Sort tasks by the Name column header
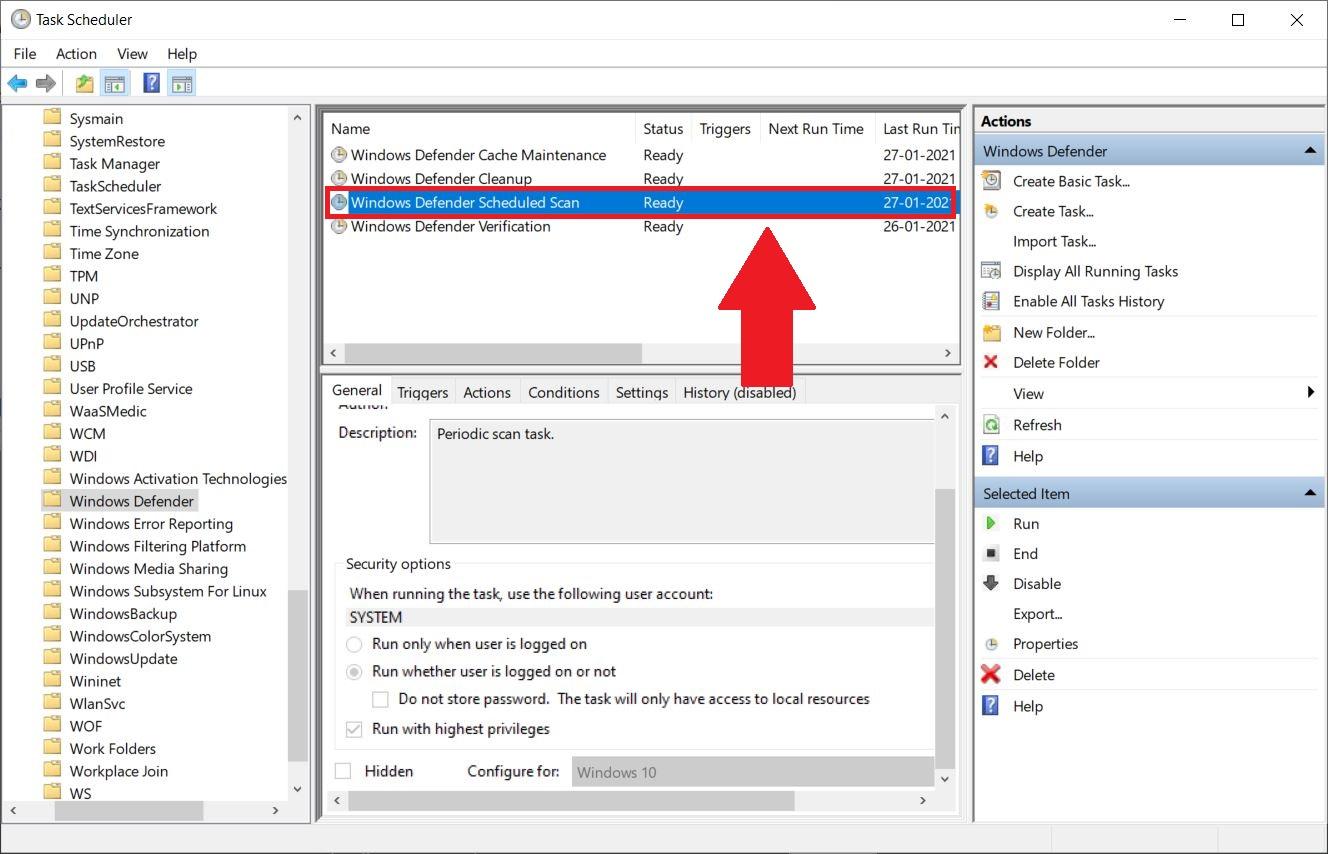This screenshot has height=854, width=1328. tap(479, 129)
